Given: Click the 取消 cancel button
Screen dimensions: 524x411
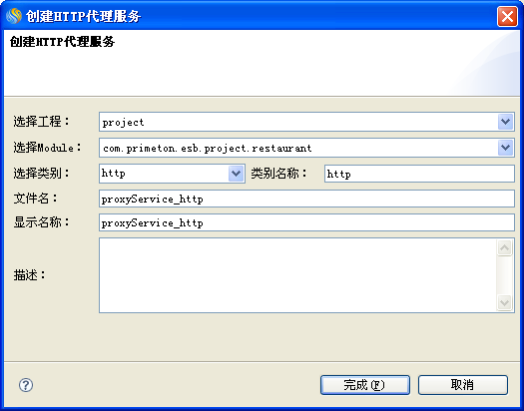Looking at the screenshot, I should [x=463, y=385].
